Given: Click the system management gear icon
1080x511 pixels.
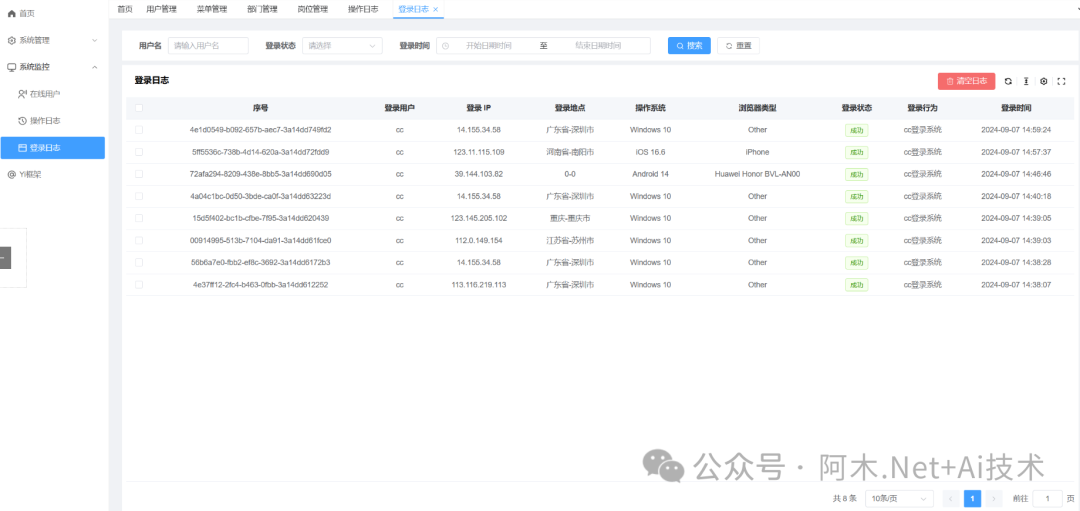Looking at the screenshot, I should (11, 41).
